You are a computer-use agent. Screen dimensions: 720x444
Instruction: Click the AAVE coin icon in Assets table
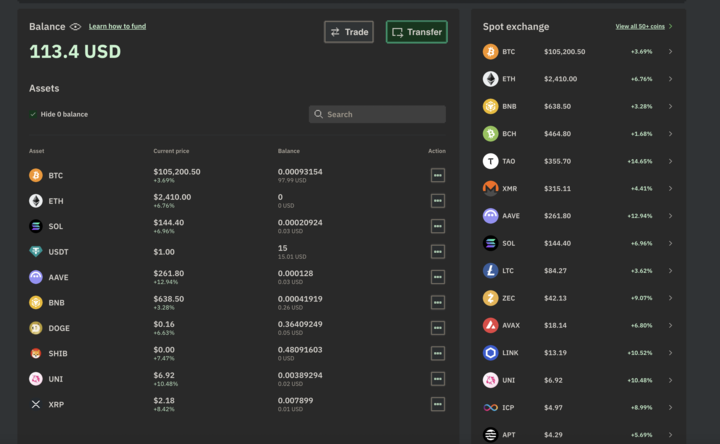pos(36,277)
